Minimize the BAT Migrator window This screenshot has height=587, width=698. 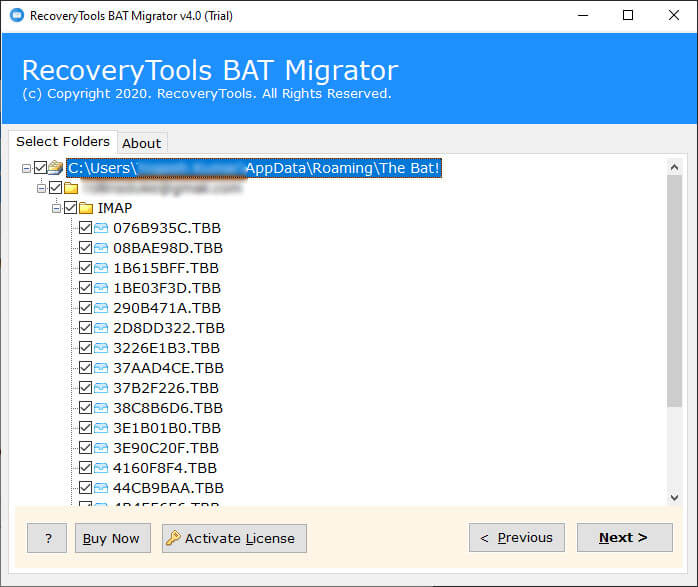click(583, 16)
